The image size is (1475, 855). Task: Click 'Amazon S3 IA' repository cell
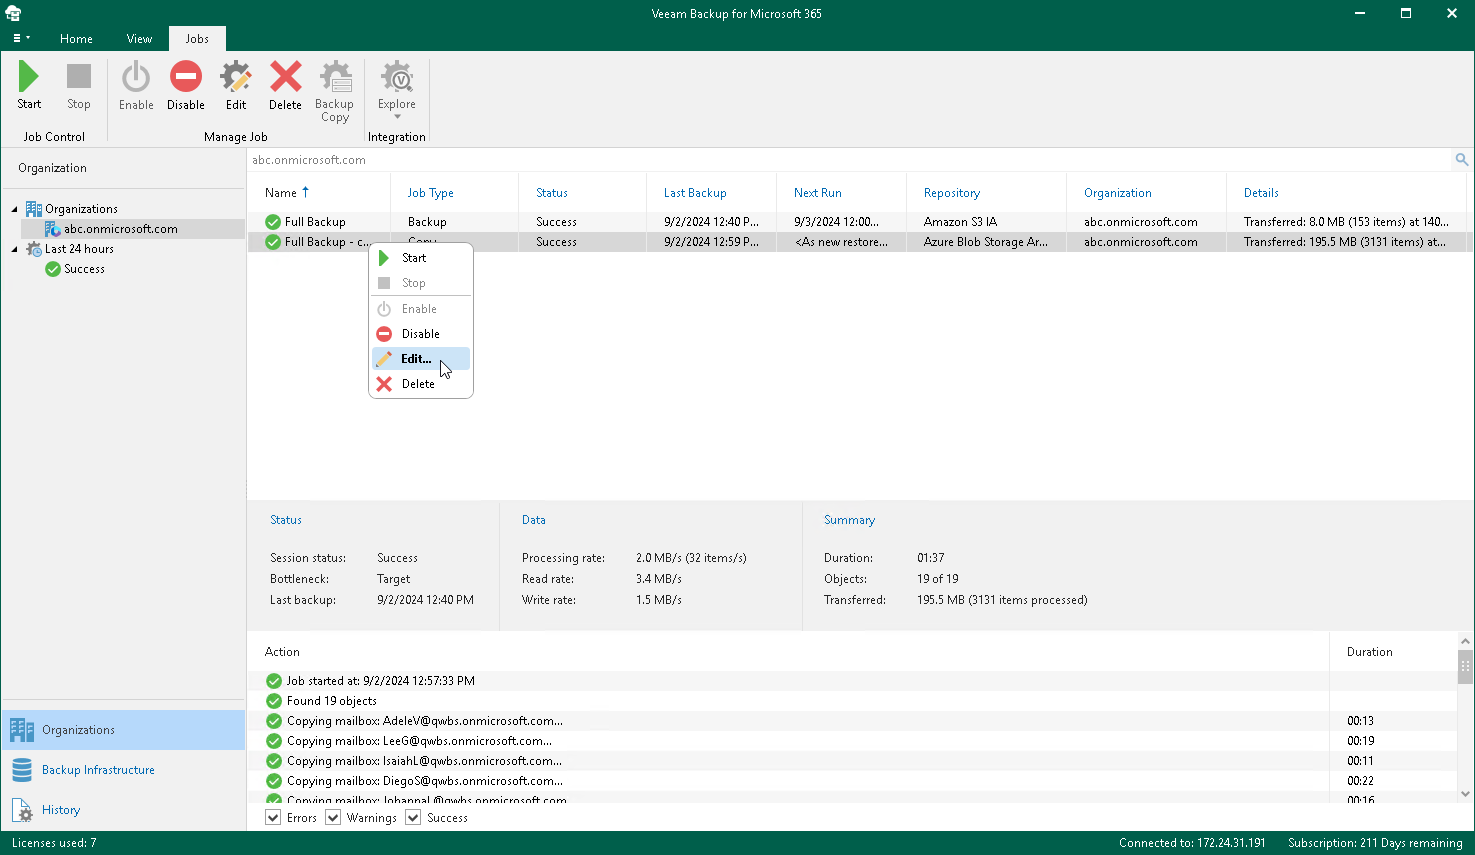point(960,222)
